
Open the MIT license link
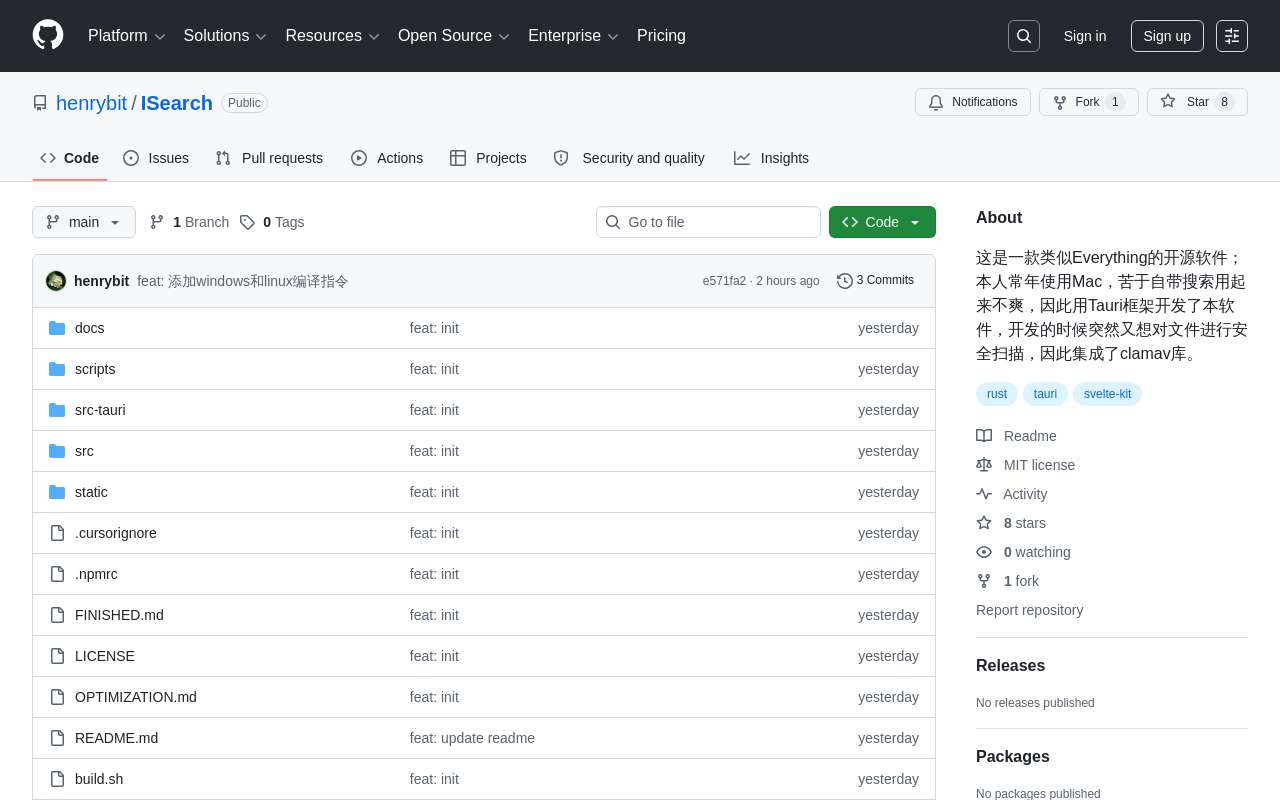[1039, 465]
